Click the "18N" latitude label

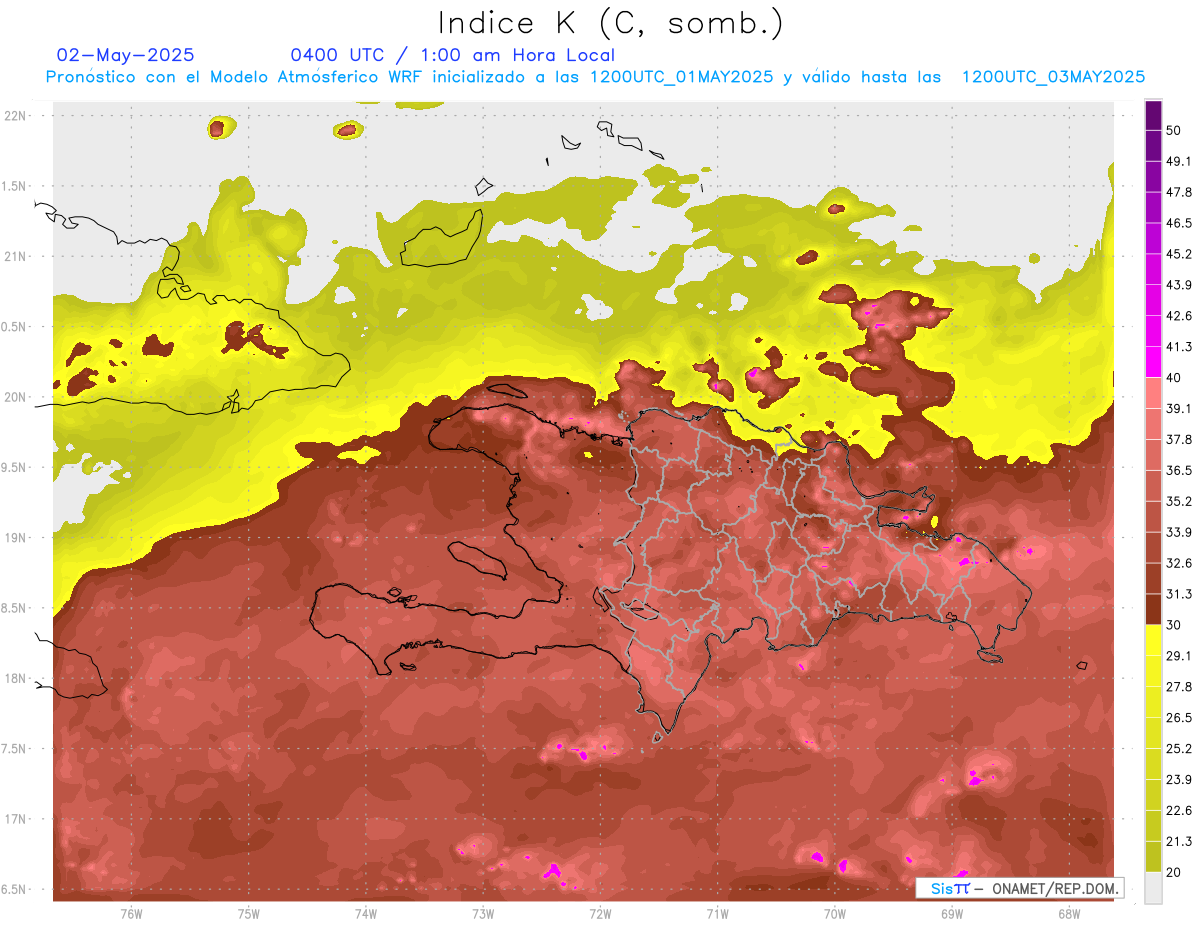click(14, 678)
